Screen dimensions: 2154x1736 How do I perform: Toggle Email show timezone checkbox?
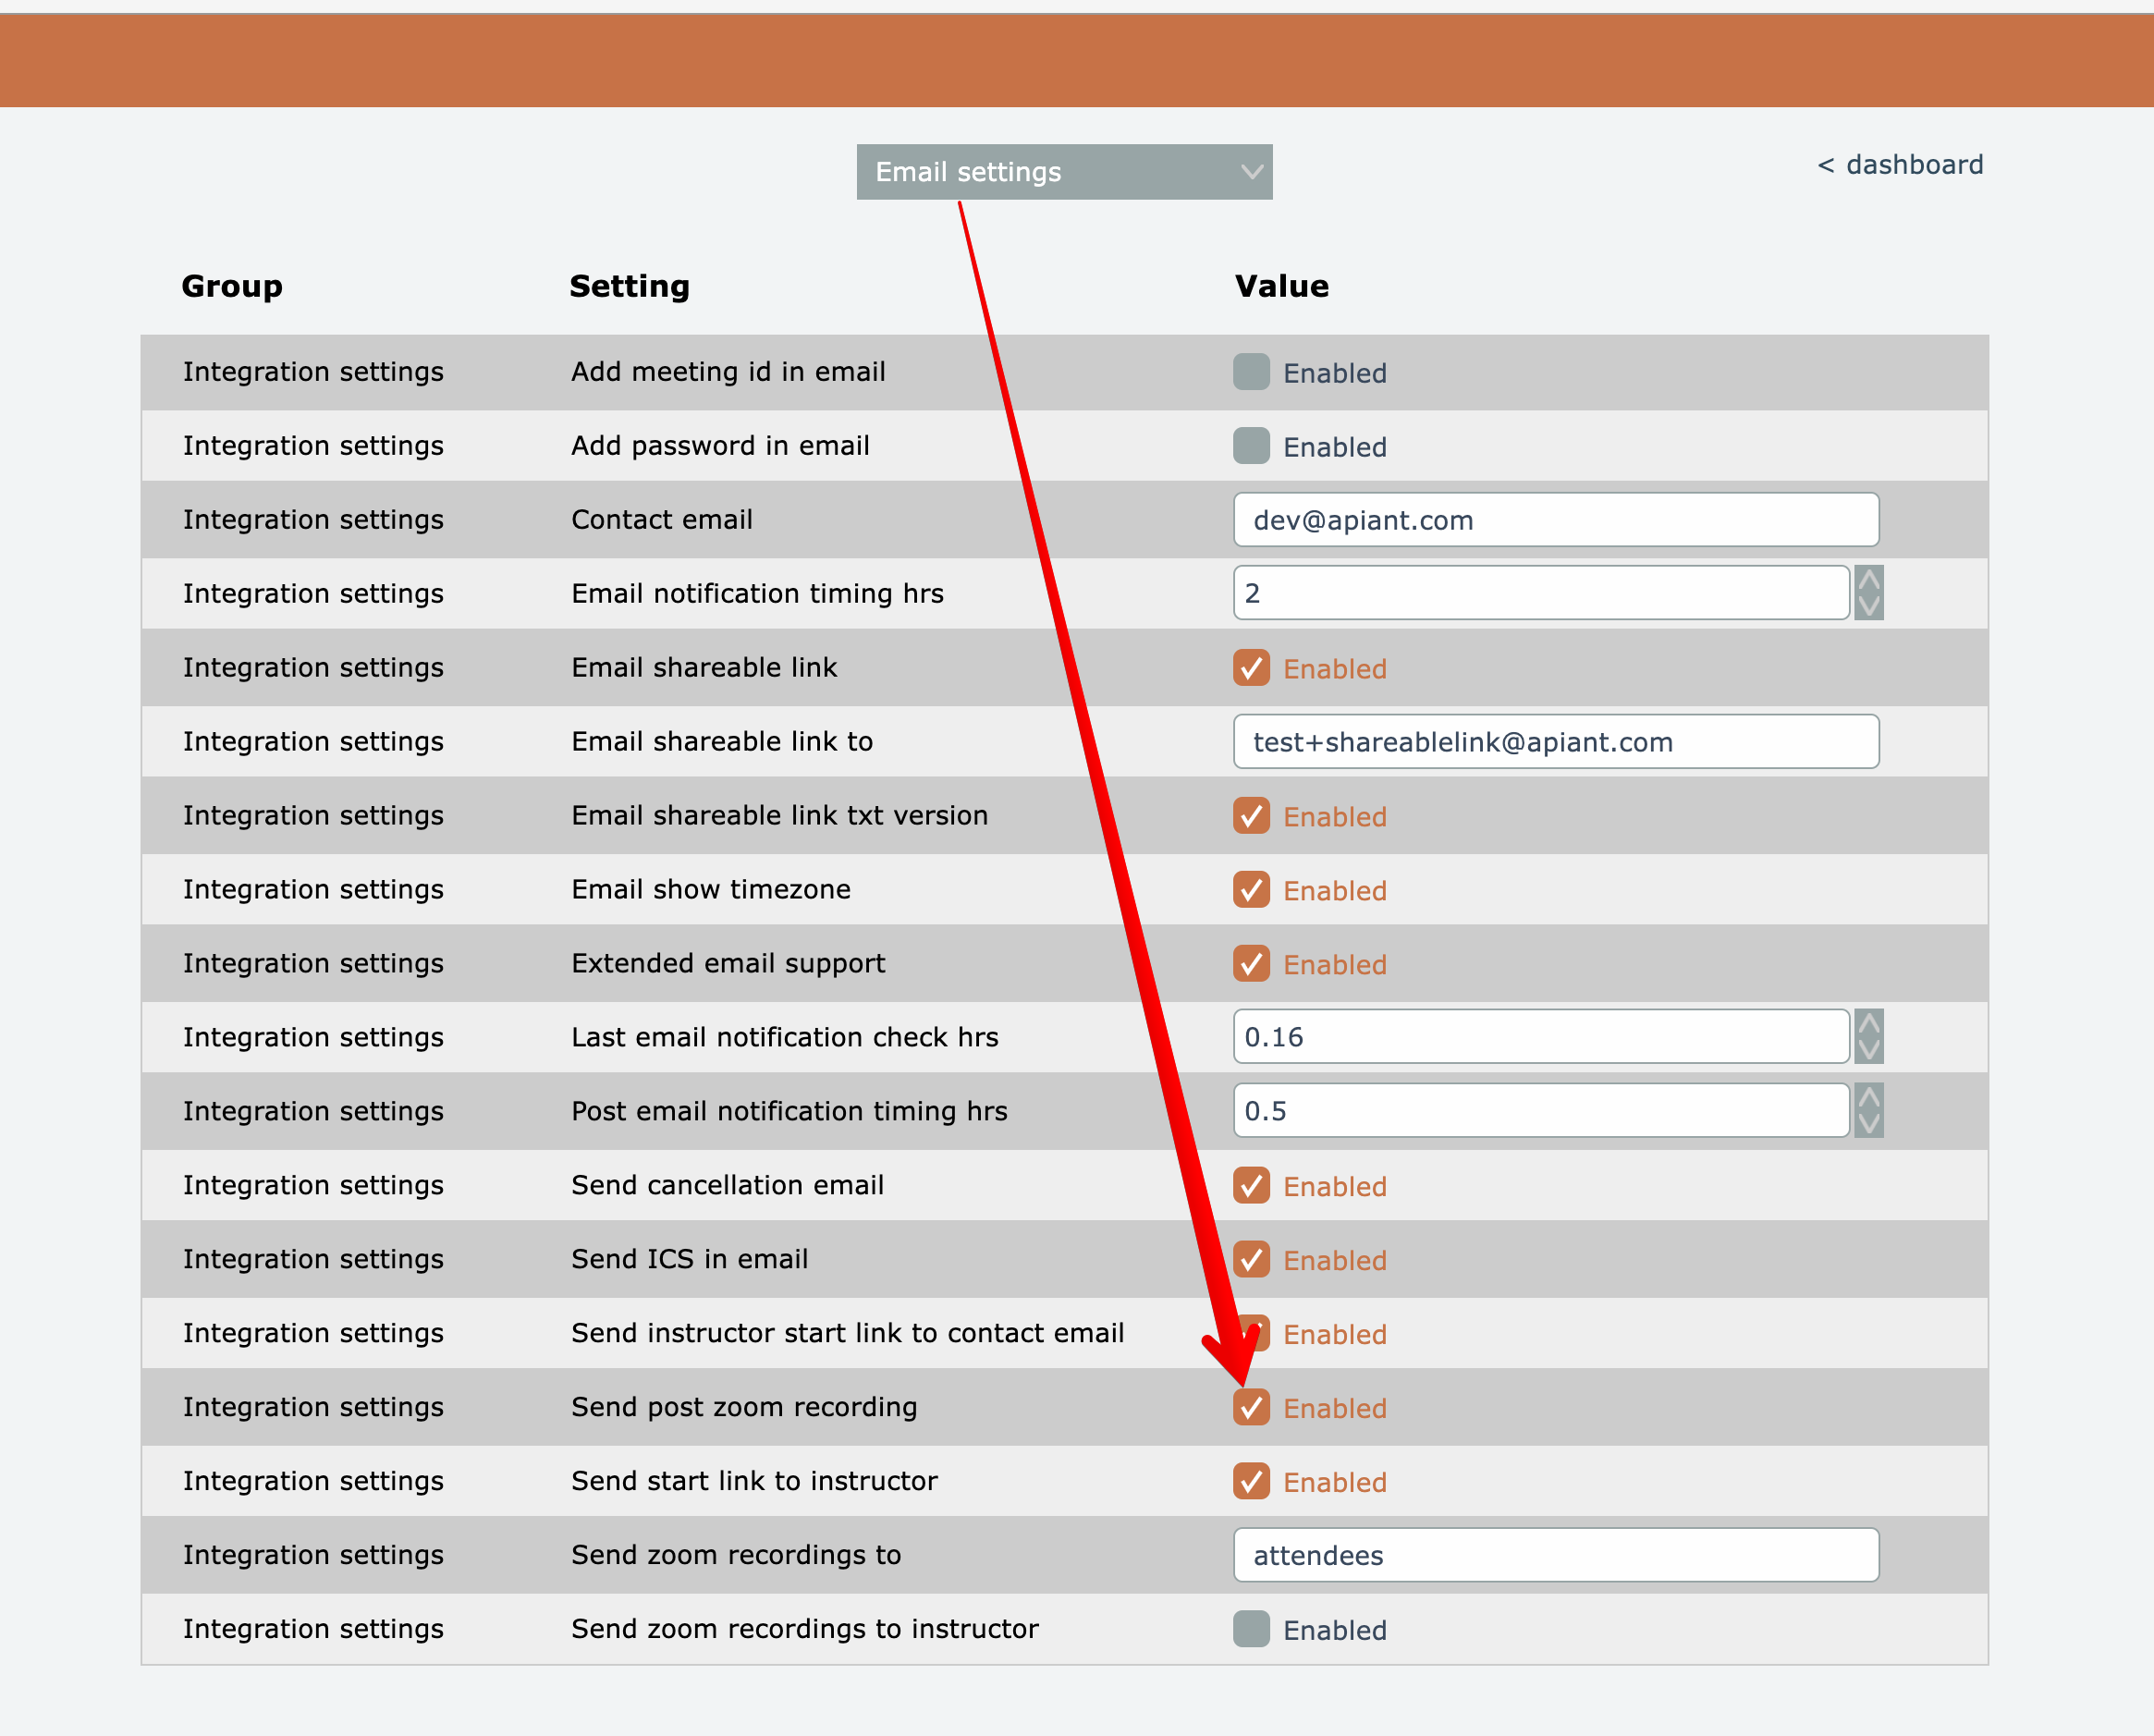(1251, 890)
